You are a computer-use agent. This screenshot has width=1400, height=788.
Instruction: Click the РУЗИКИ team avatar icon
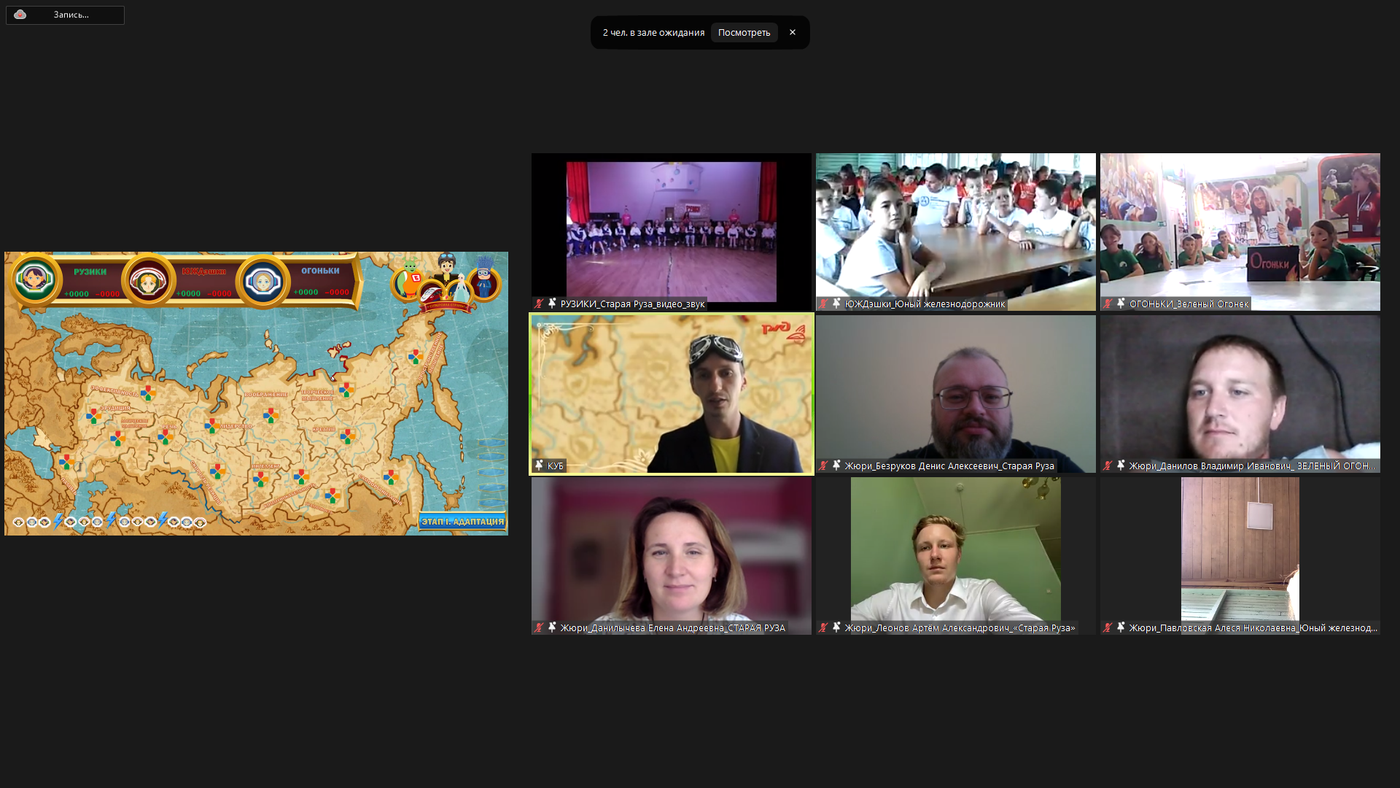tap(36, 279)
